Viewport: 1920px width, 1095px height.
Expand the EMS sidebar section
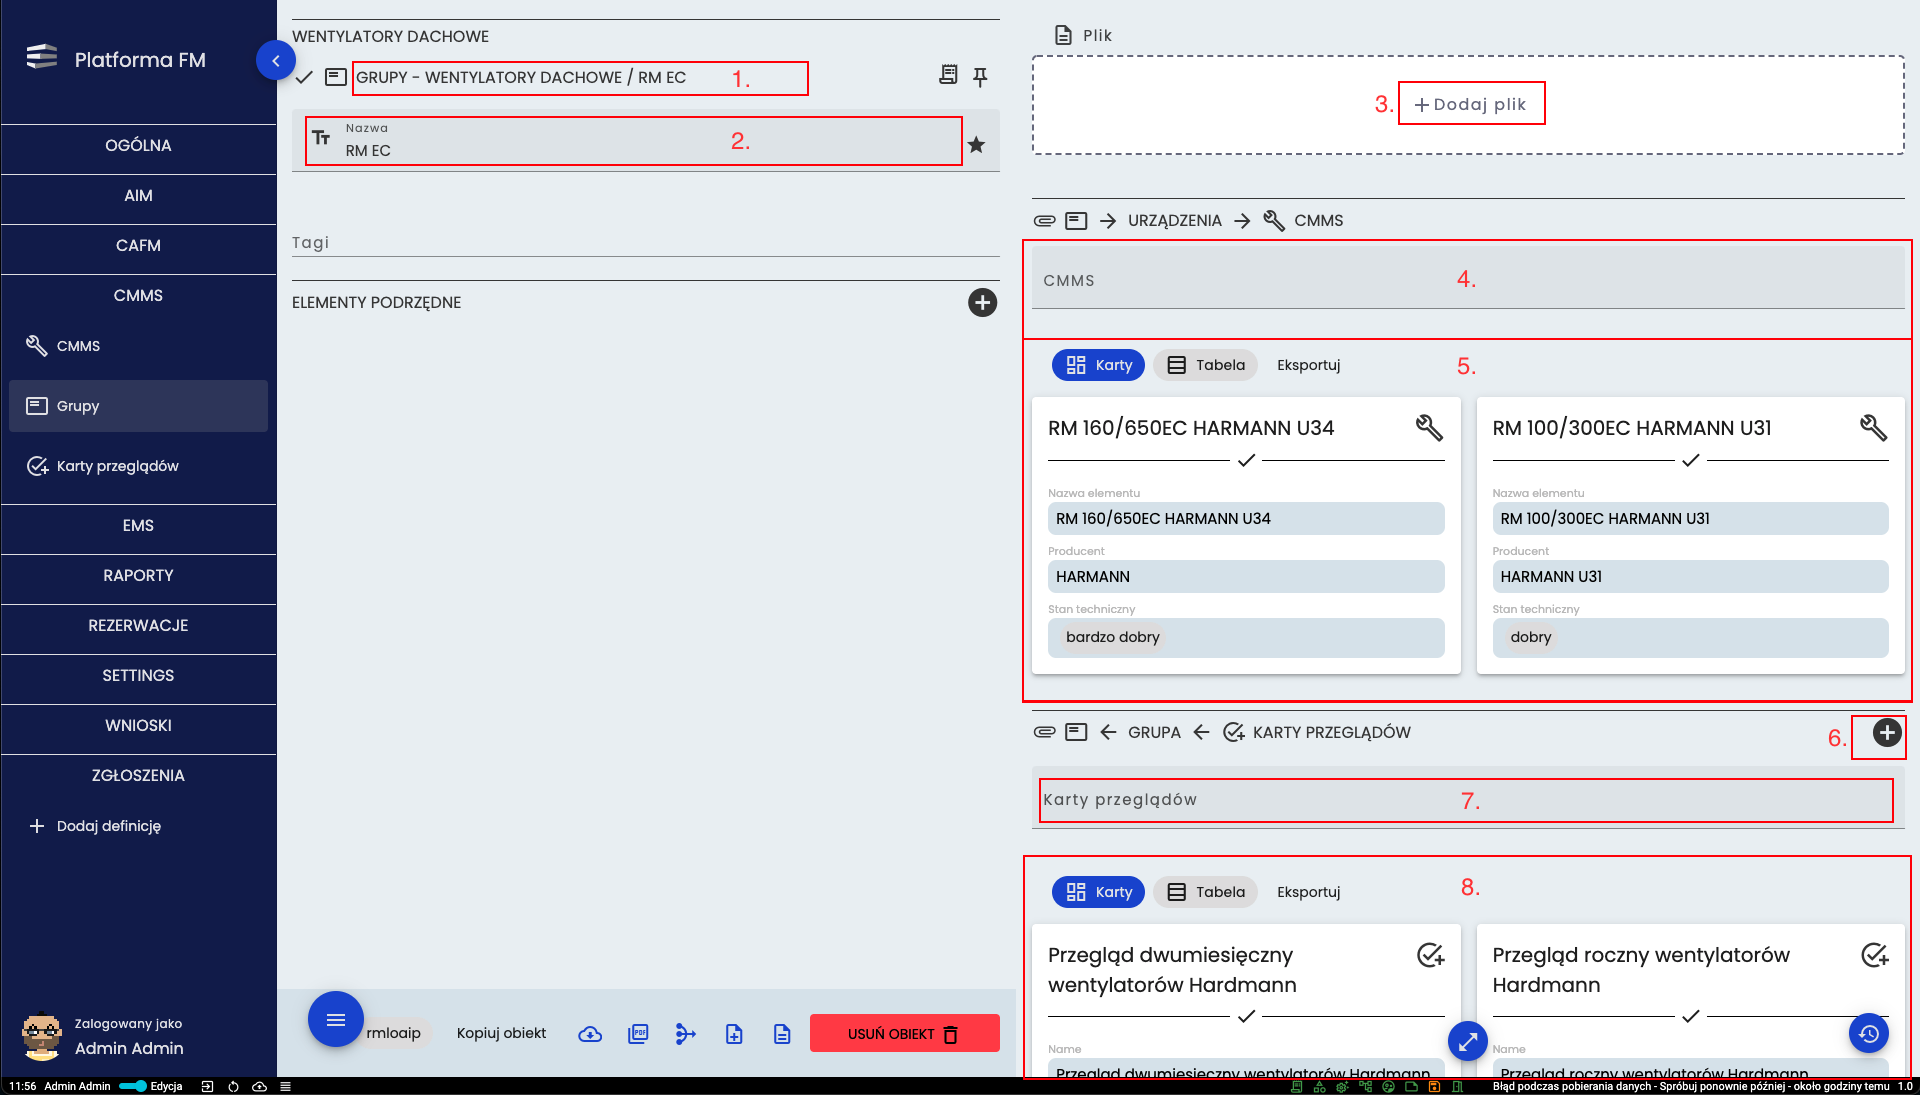click(x=138, y=526)
